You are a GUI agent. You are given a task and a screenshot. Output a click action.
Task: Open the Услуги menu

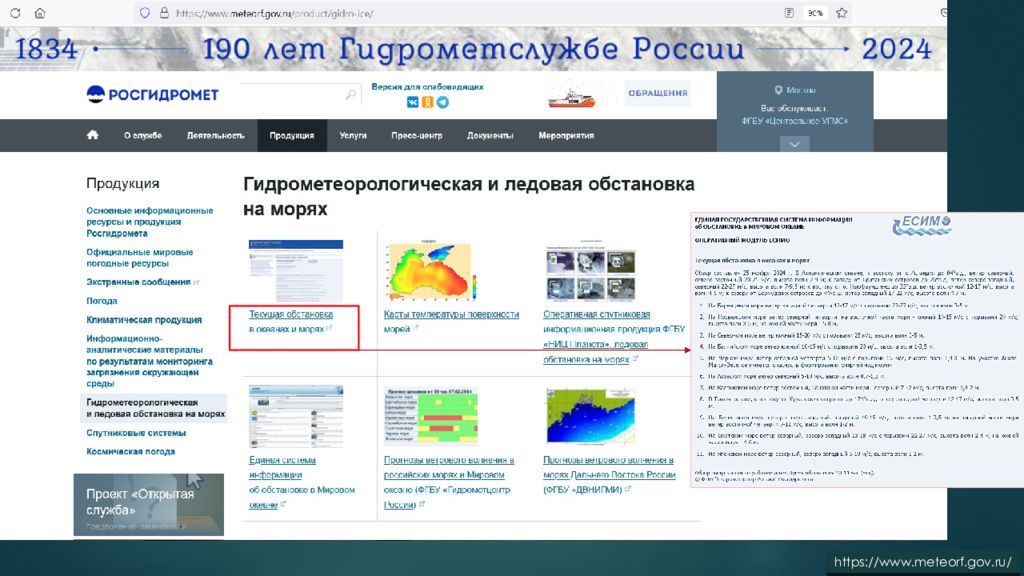[x=353, y=136]
